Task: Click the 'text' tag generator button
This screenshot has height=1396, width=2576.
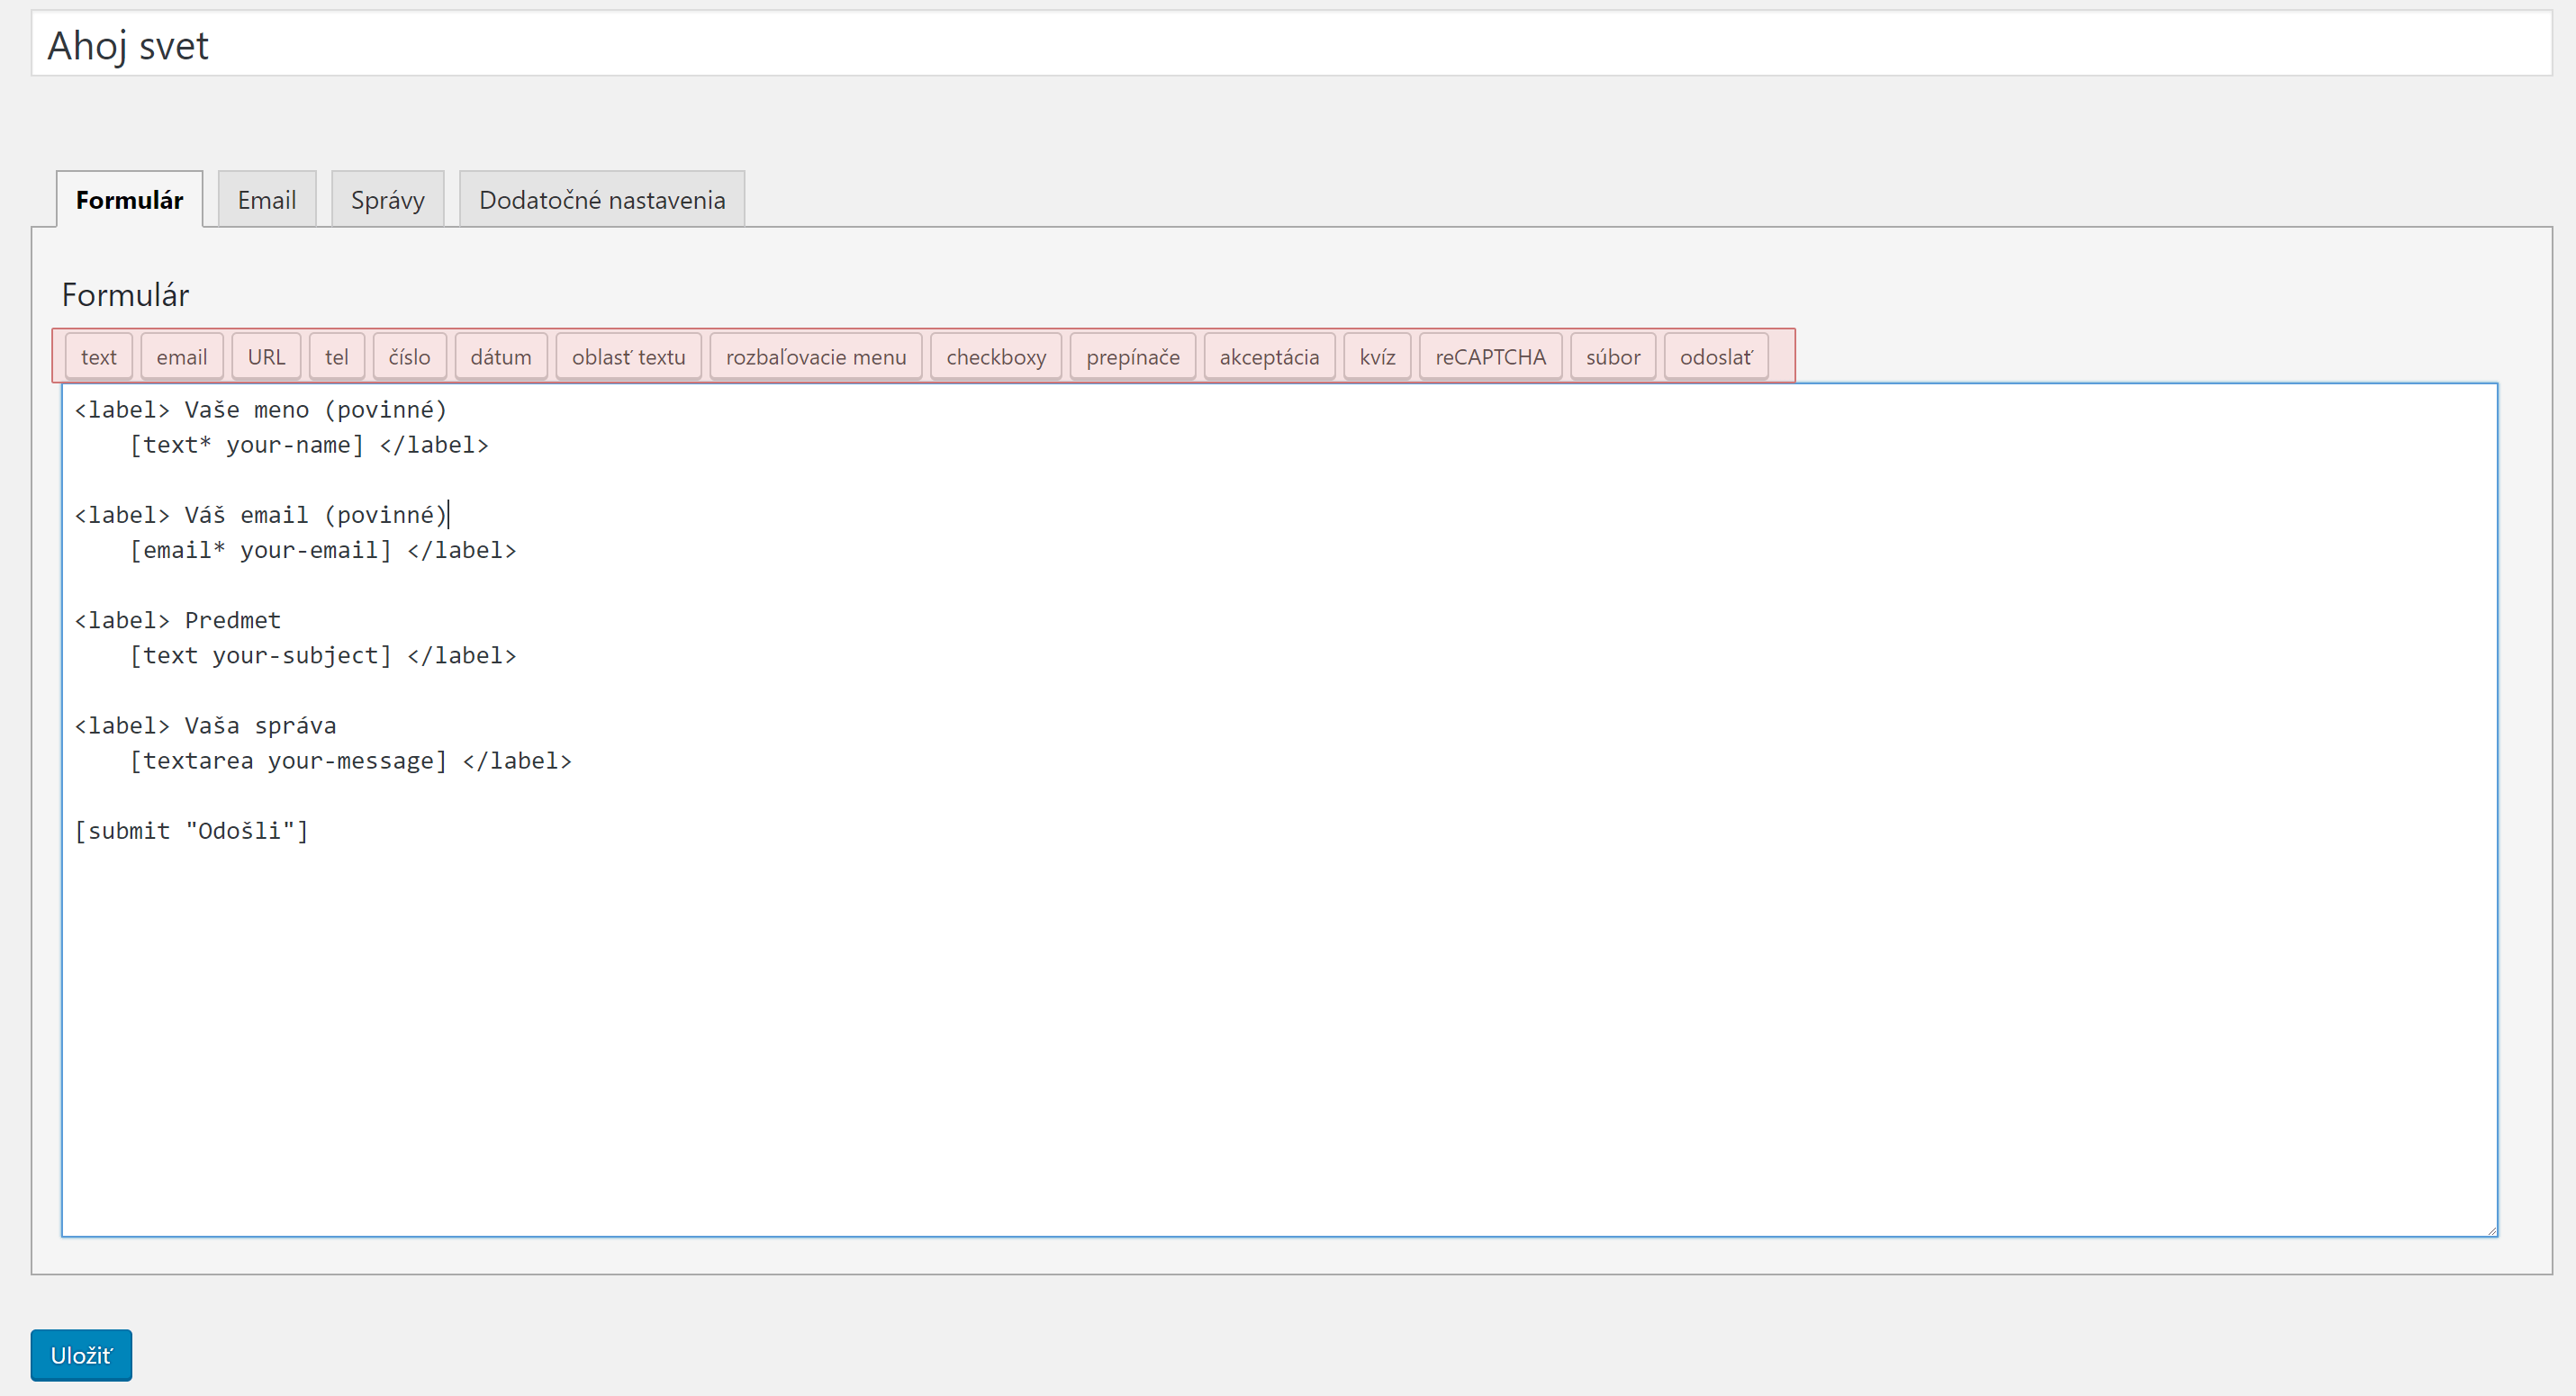Action: 98,357
